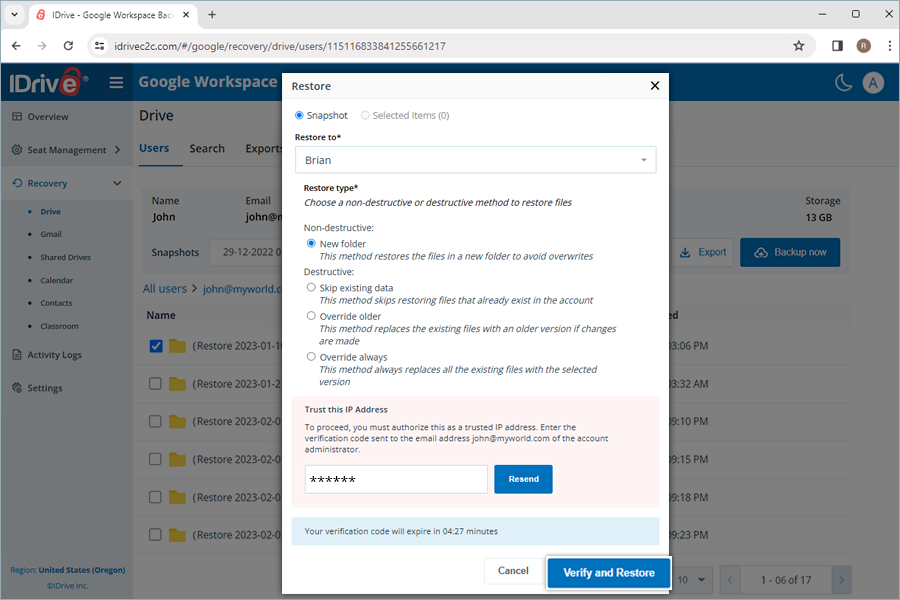900x600 pixels.
Task: Click the Backup now button
Action: tap(790, 252)
